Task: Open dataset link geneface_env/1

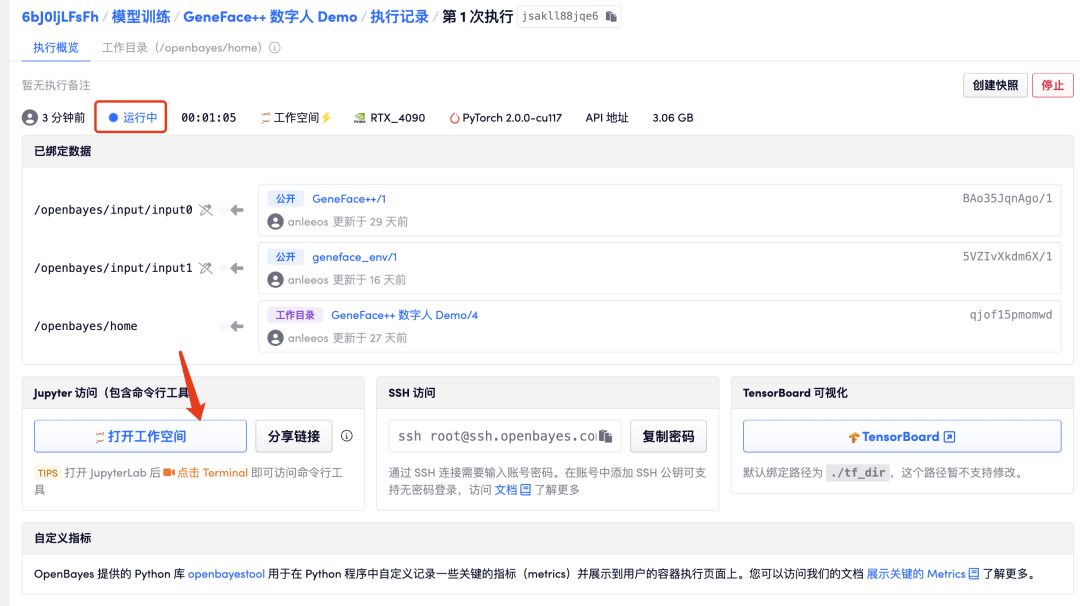Action: tap(355, 257)
